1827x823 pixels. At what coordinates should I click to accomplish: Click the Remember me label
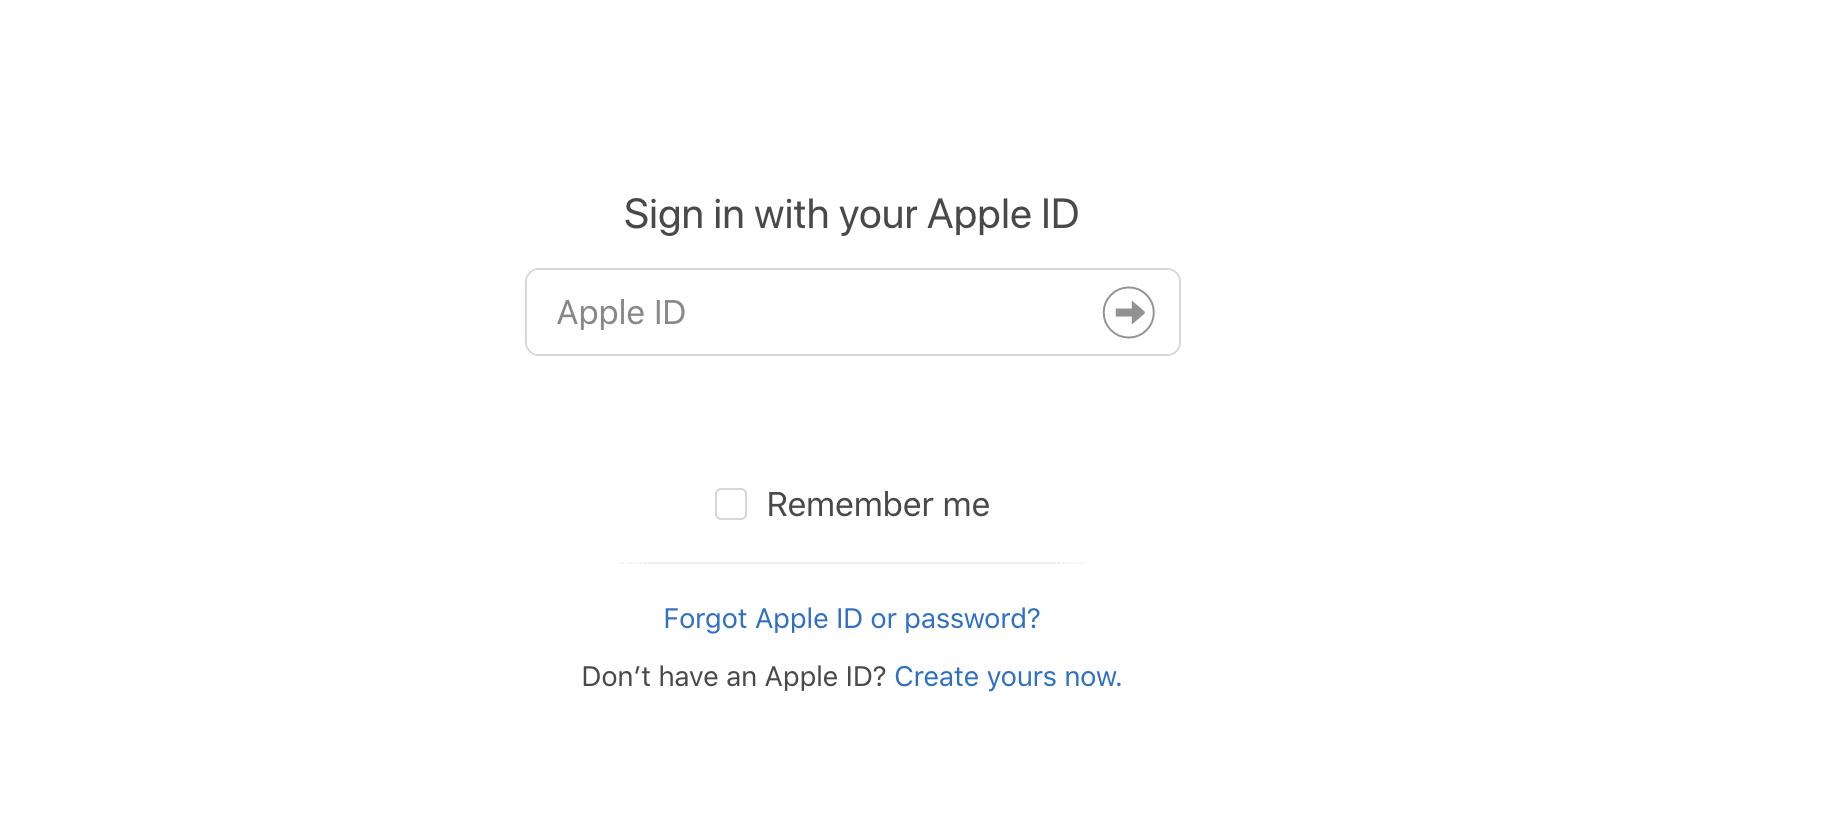878,504
